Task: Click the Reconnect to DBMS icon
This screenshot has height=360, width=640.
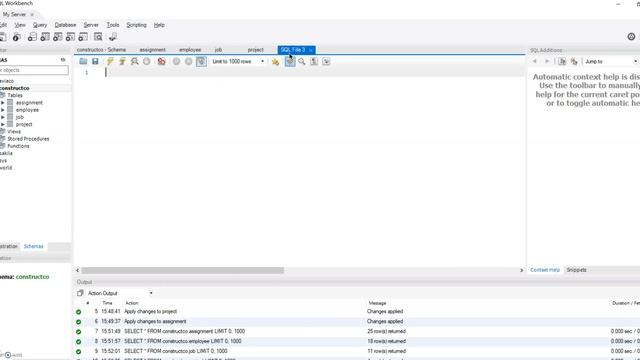Action: click(x=113, y=37)
